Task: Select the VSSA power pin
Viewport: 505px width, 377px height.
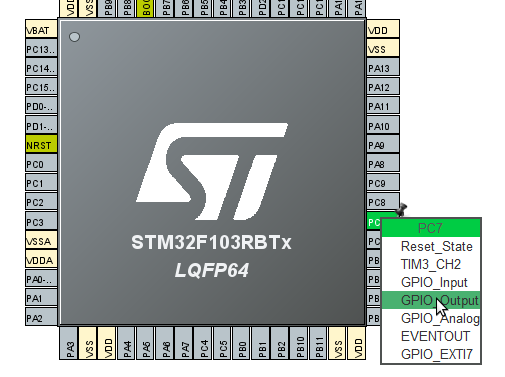Action: pos(41,240)
